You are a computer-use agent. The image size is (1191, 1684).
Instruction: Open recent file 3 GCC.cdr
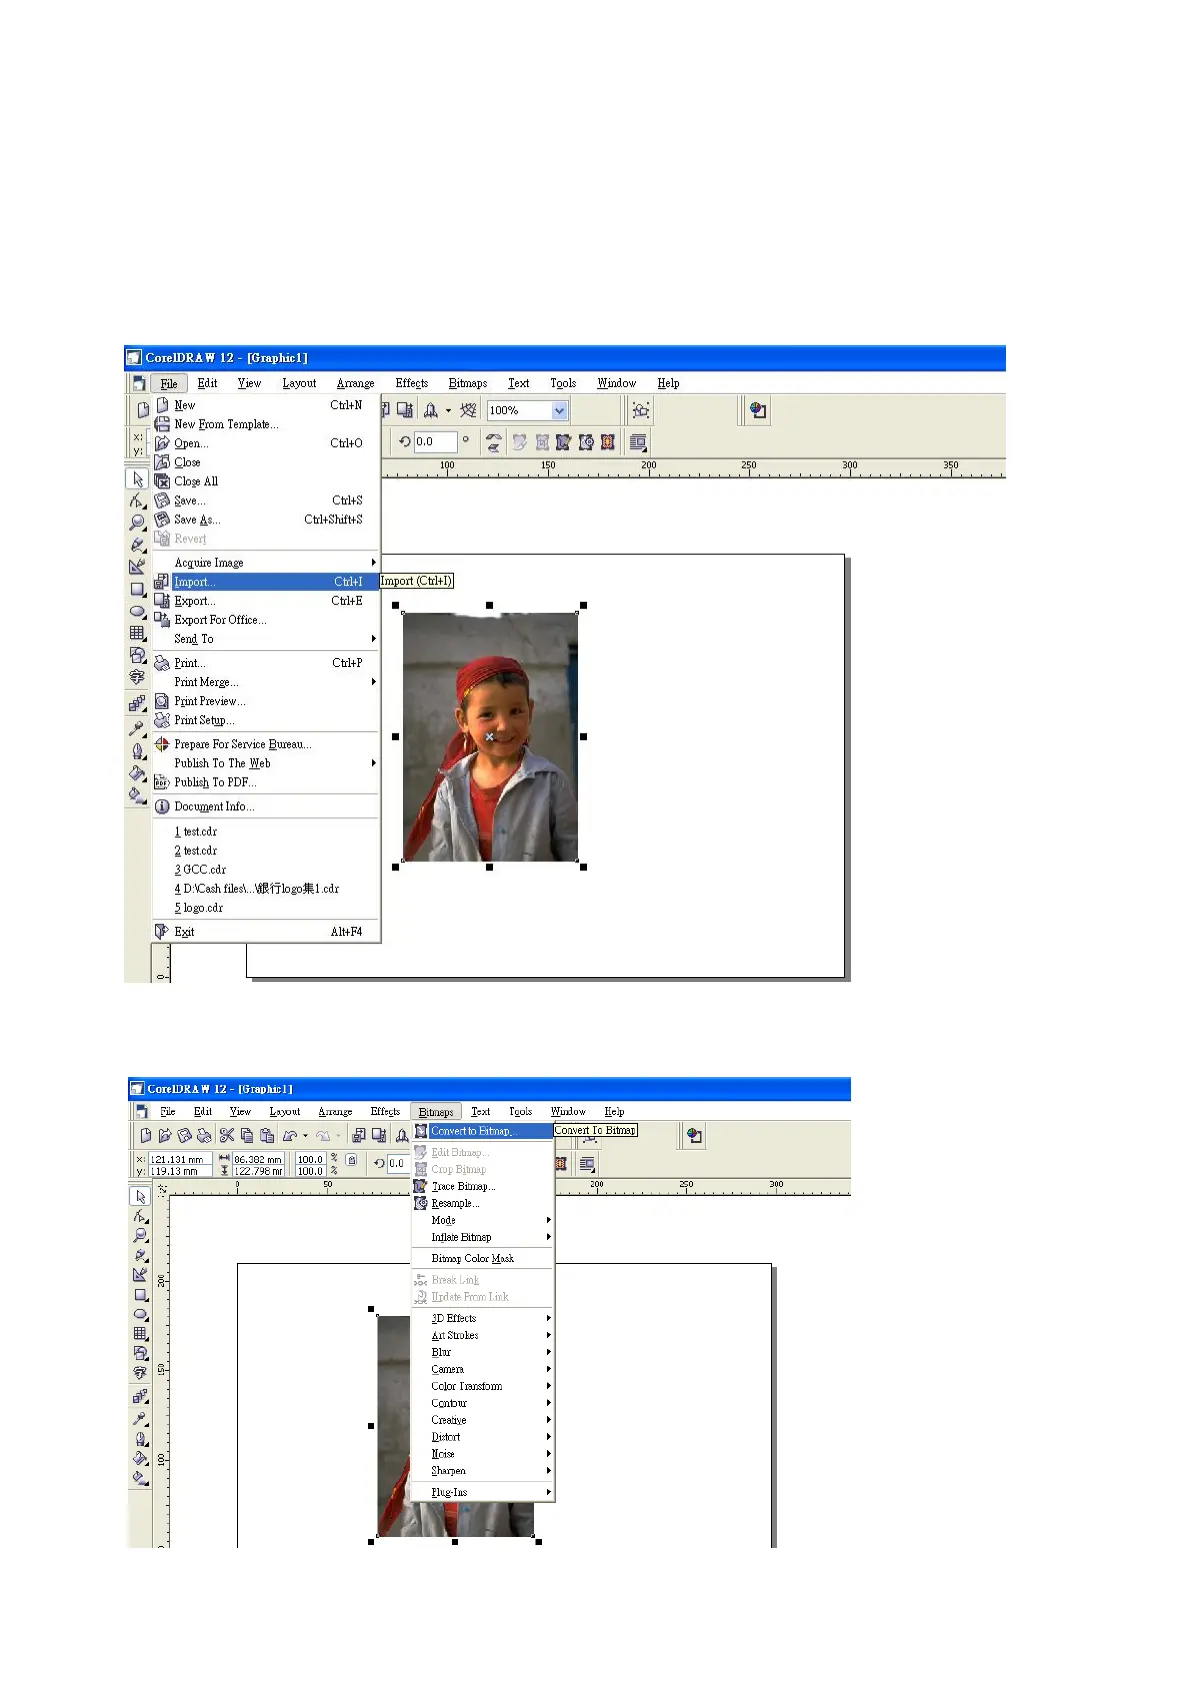pos(265,870)
